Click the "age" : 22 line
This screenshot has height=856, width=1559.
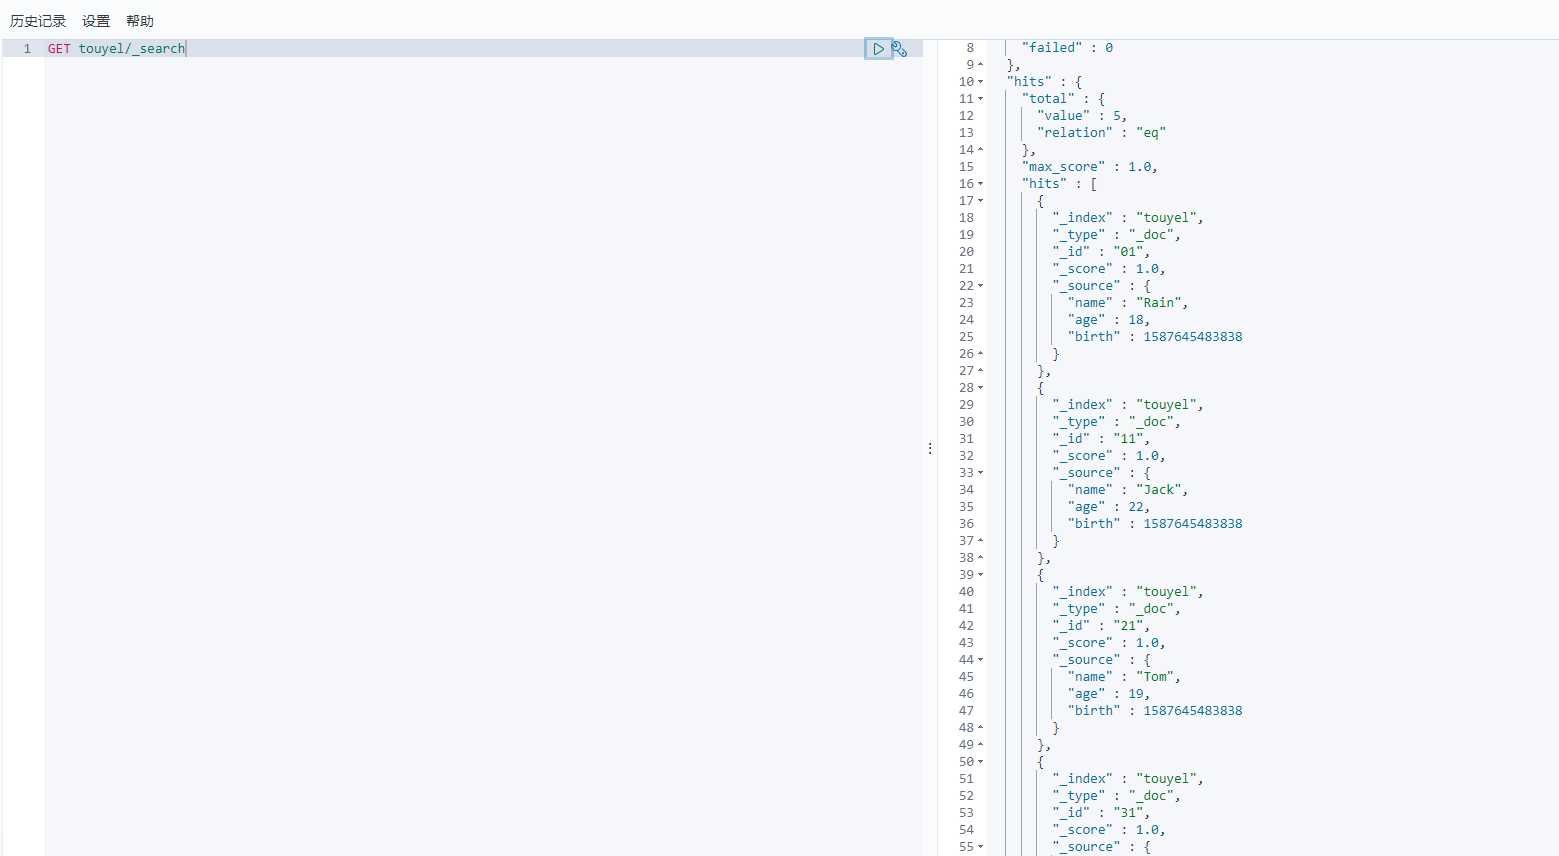(x=1109, y=507)
